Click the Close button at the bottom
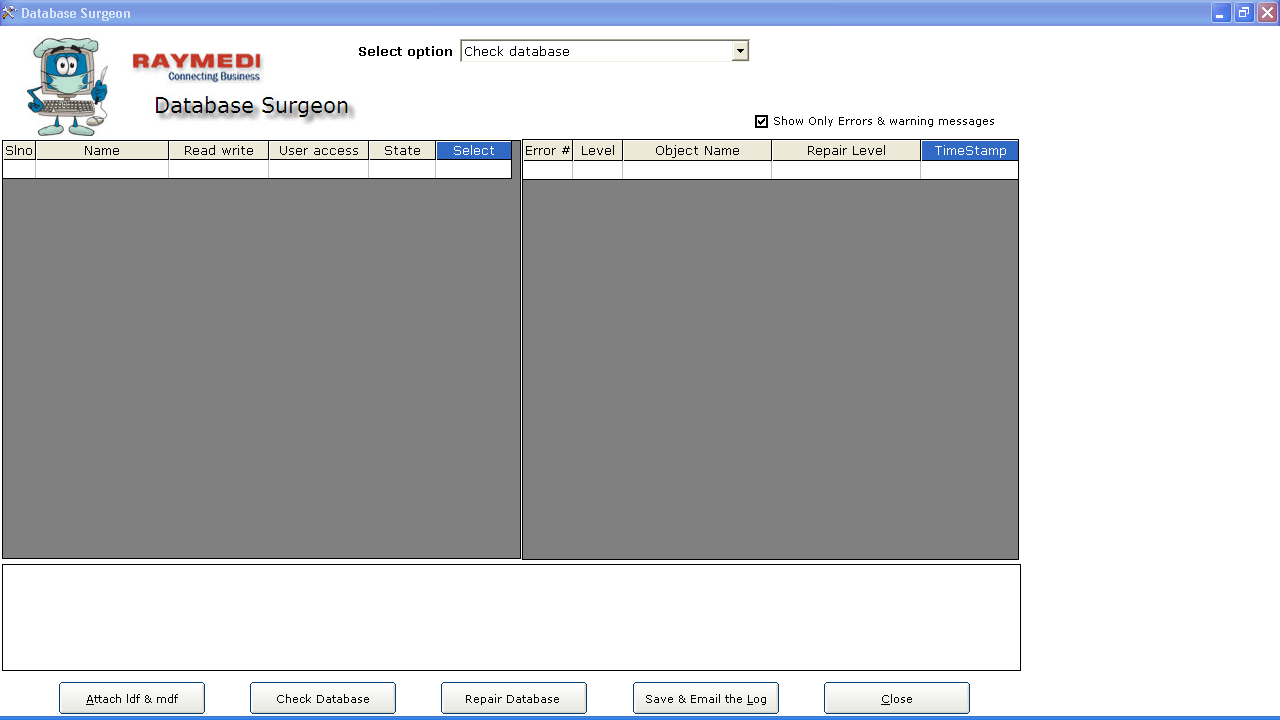This screenshot has height=720, width=1280. [x=897, y=699]
